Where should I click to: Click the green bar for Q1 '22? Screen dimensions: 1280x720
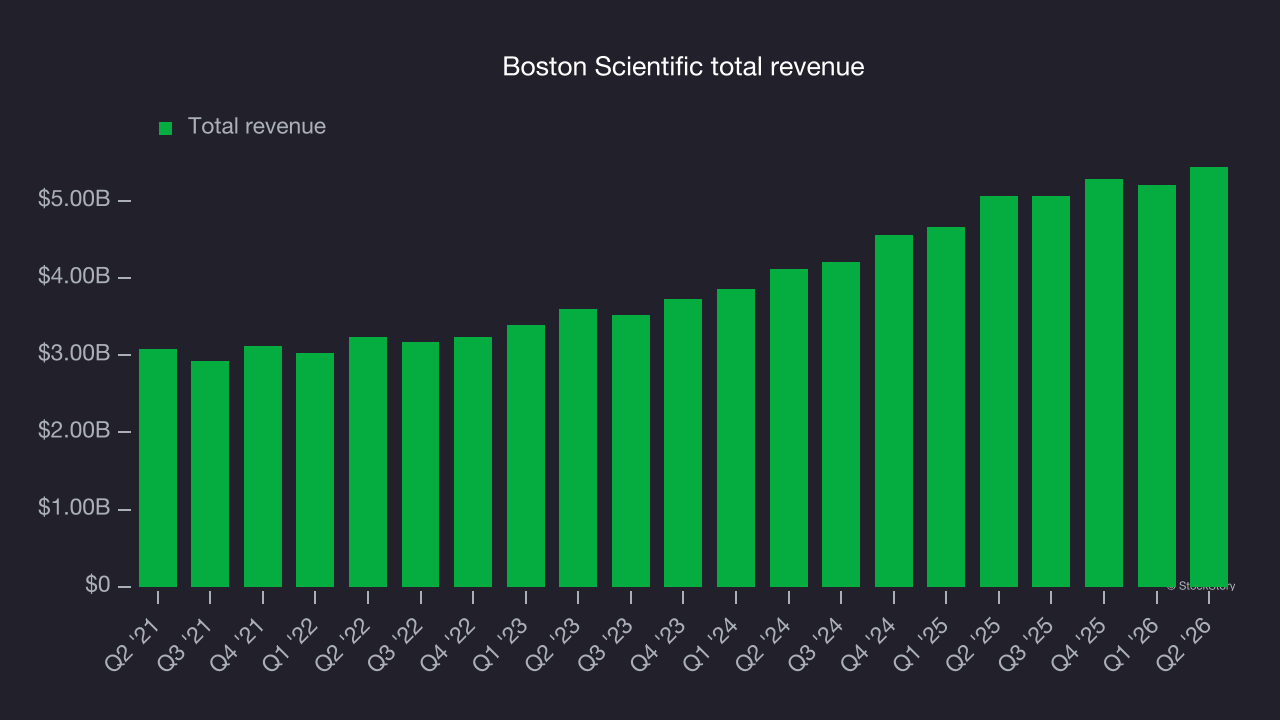(315, 470)
